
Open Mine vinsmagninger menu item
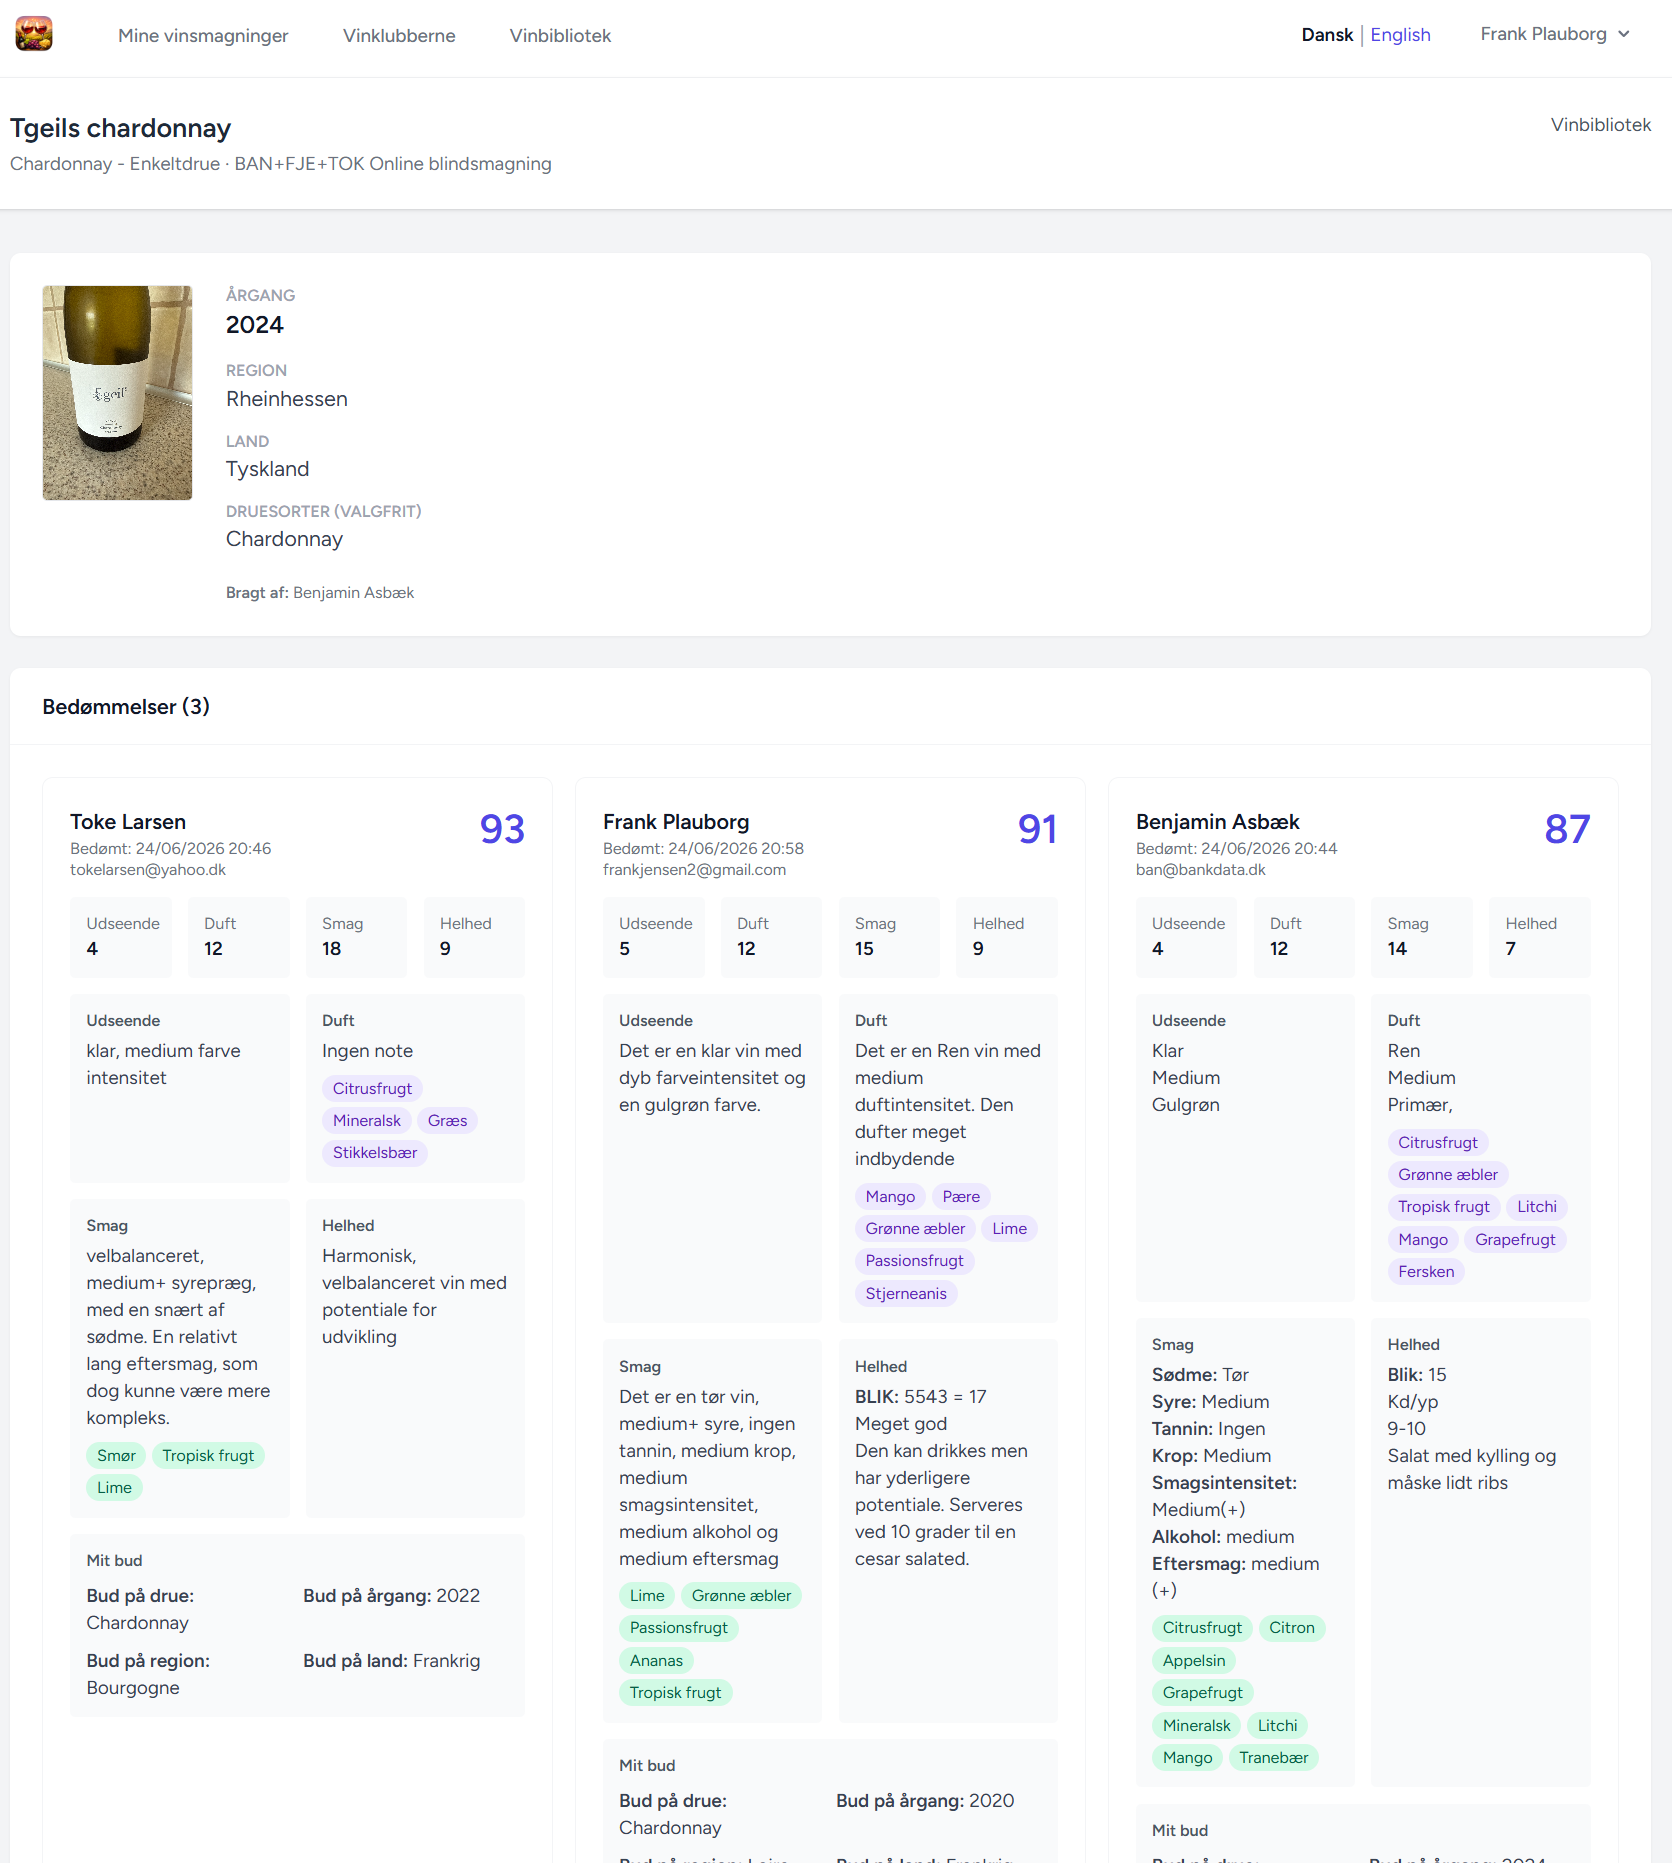203,36
